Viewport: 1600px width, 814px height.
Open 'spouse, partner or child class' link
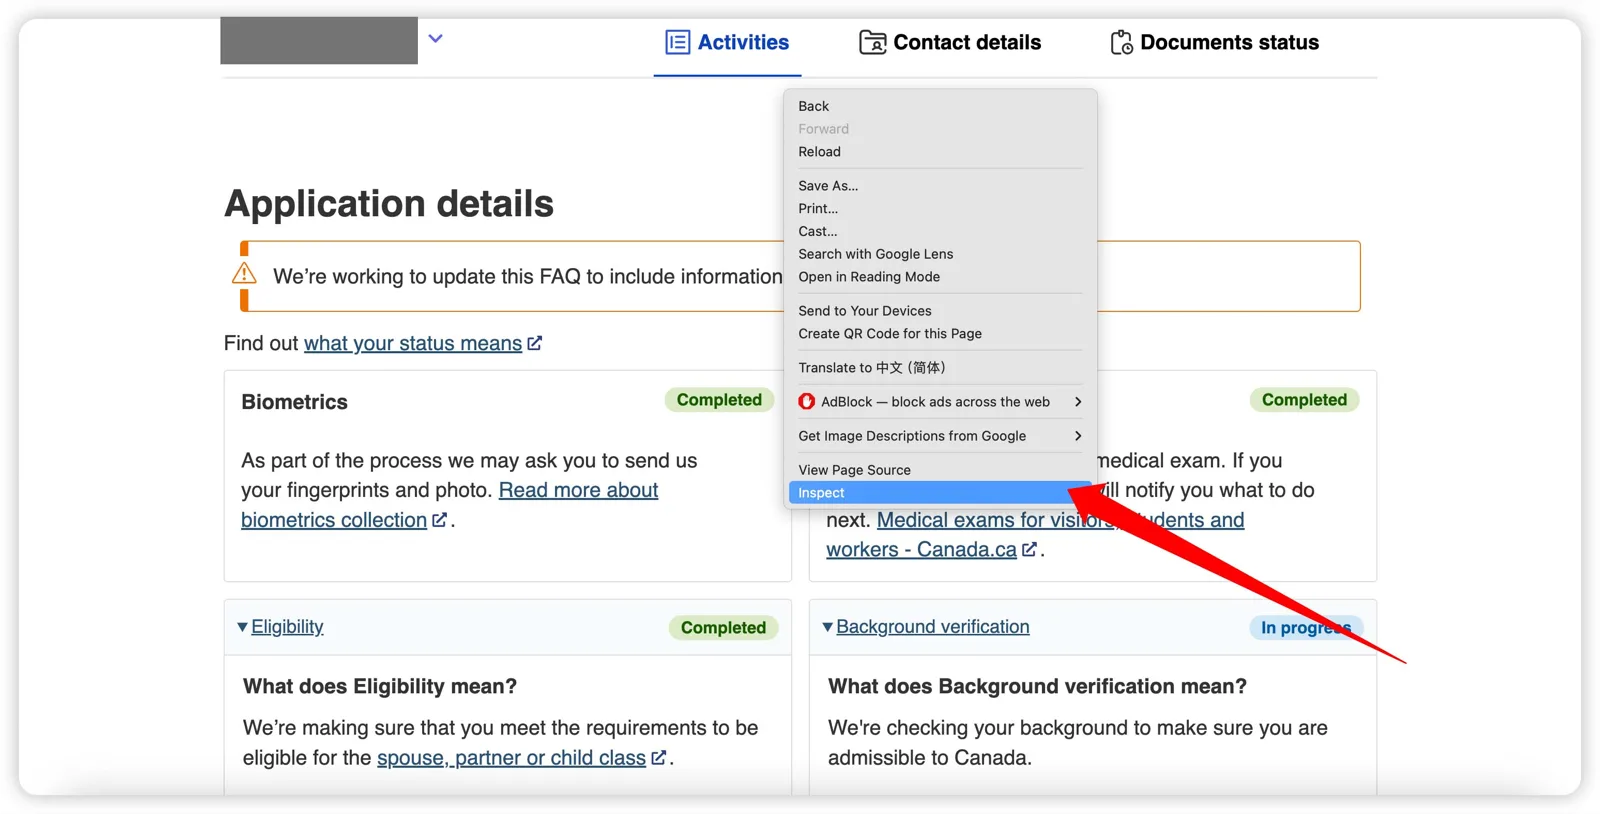(511, 758)
